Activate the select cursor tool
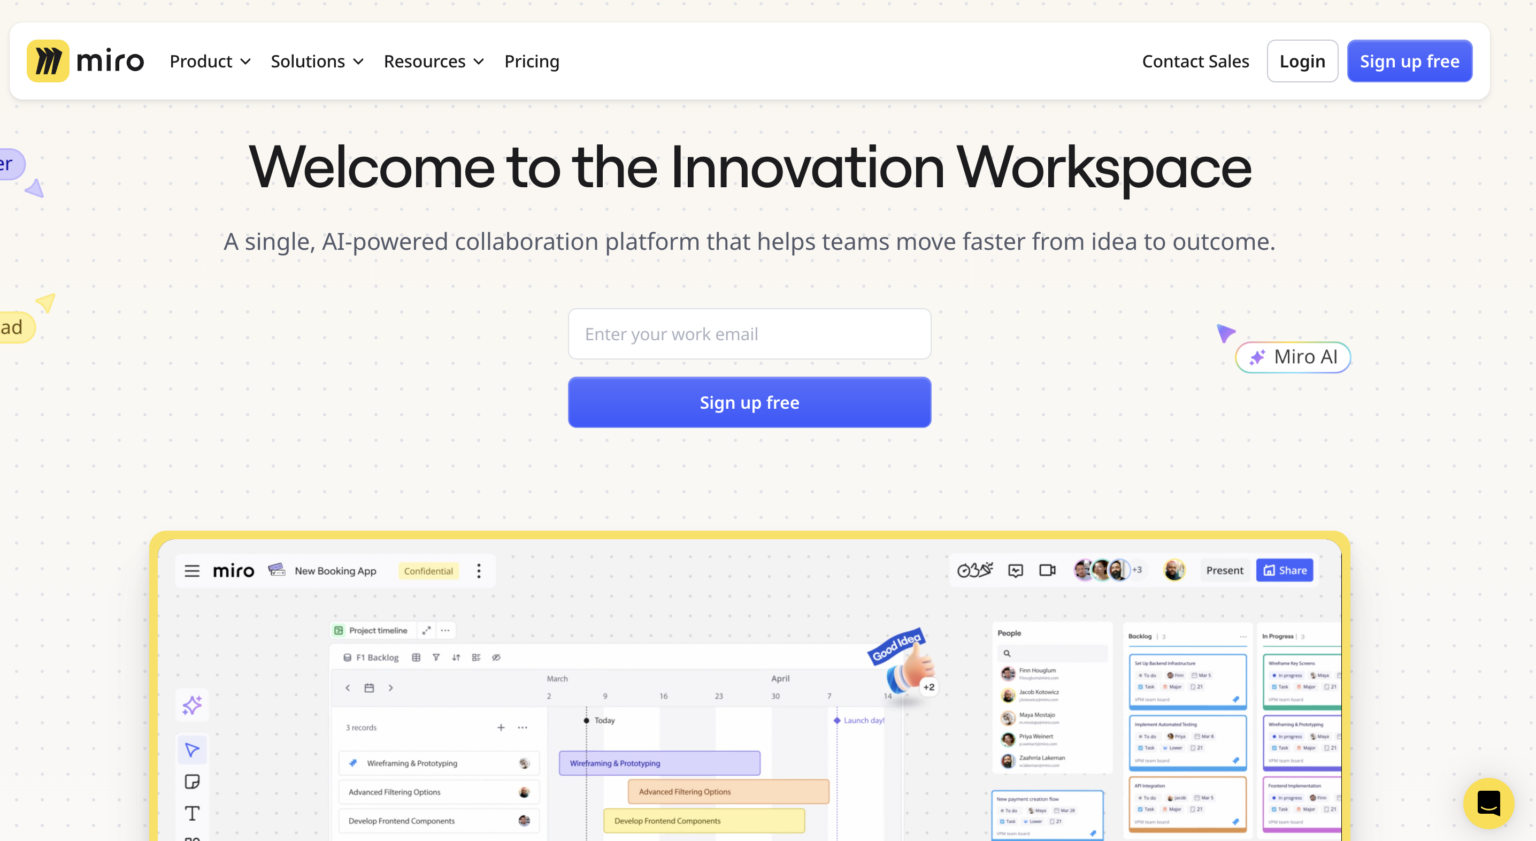Image resolution: width=1536 pixels, height=841 pixels. pyautogui.click(x=192, y=750)
